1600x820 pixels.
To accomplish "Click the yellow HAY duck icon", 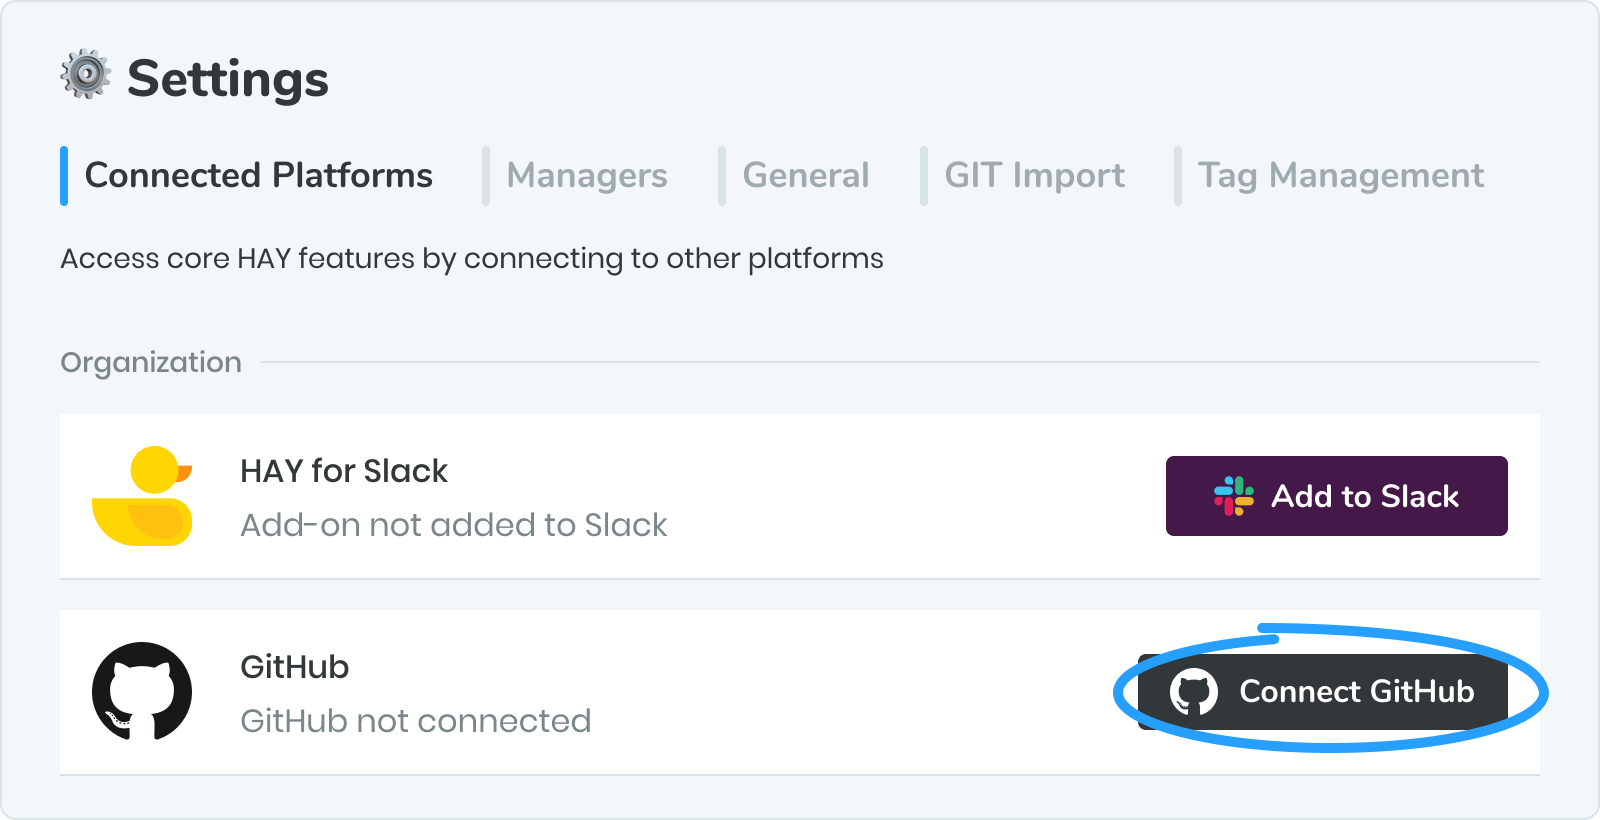I will click(x=142, y=496).
